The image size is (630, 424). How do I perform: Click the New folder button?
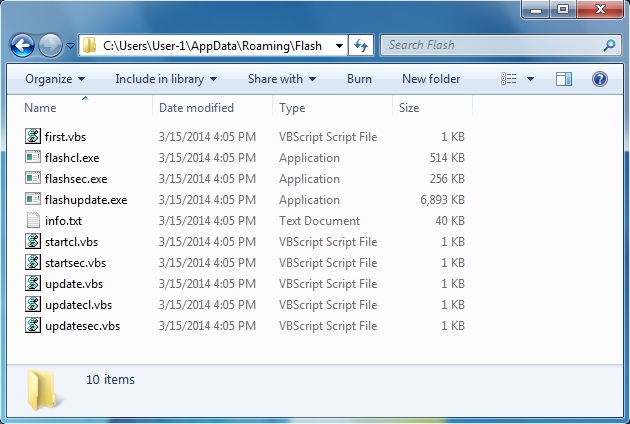pyautogui.click(x=431, y=79)
